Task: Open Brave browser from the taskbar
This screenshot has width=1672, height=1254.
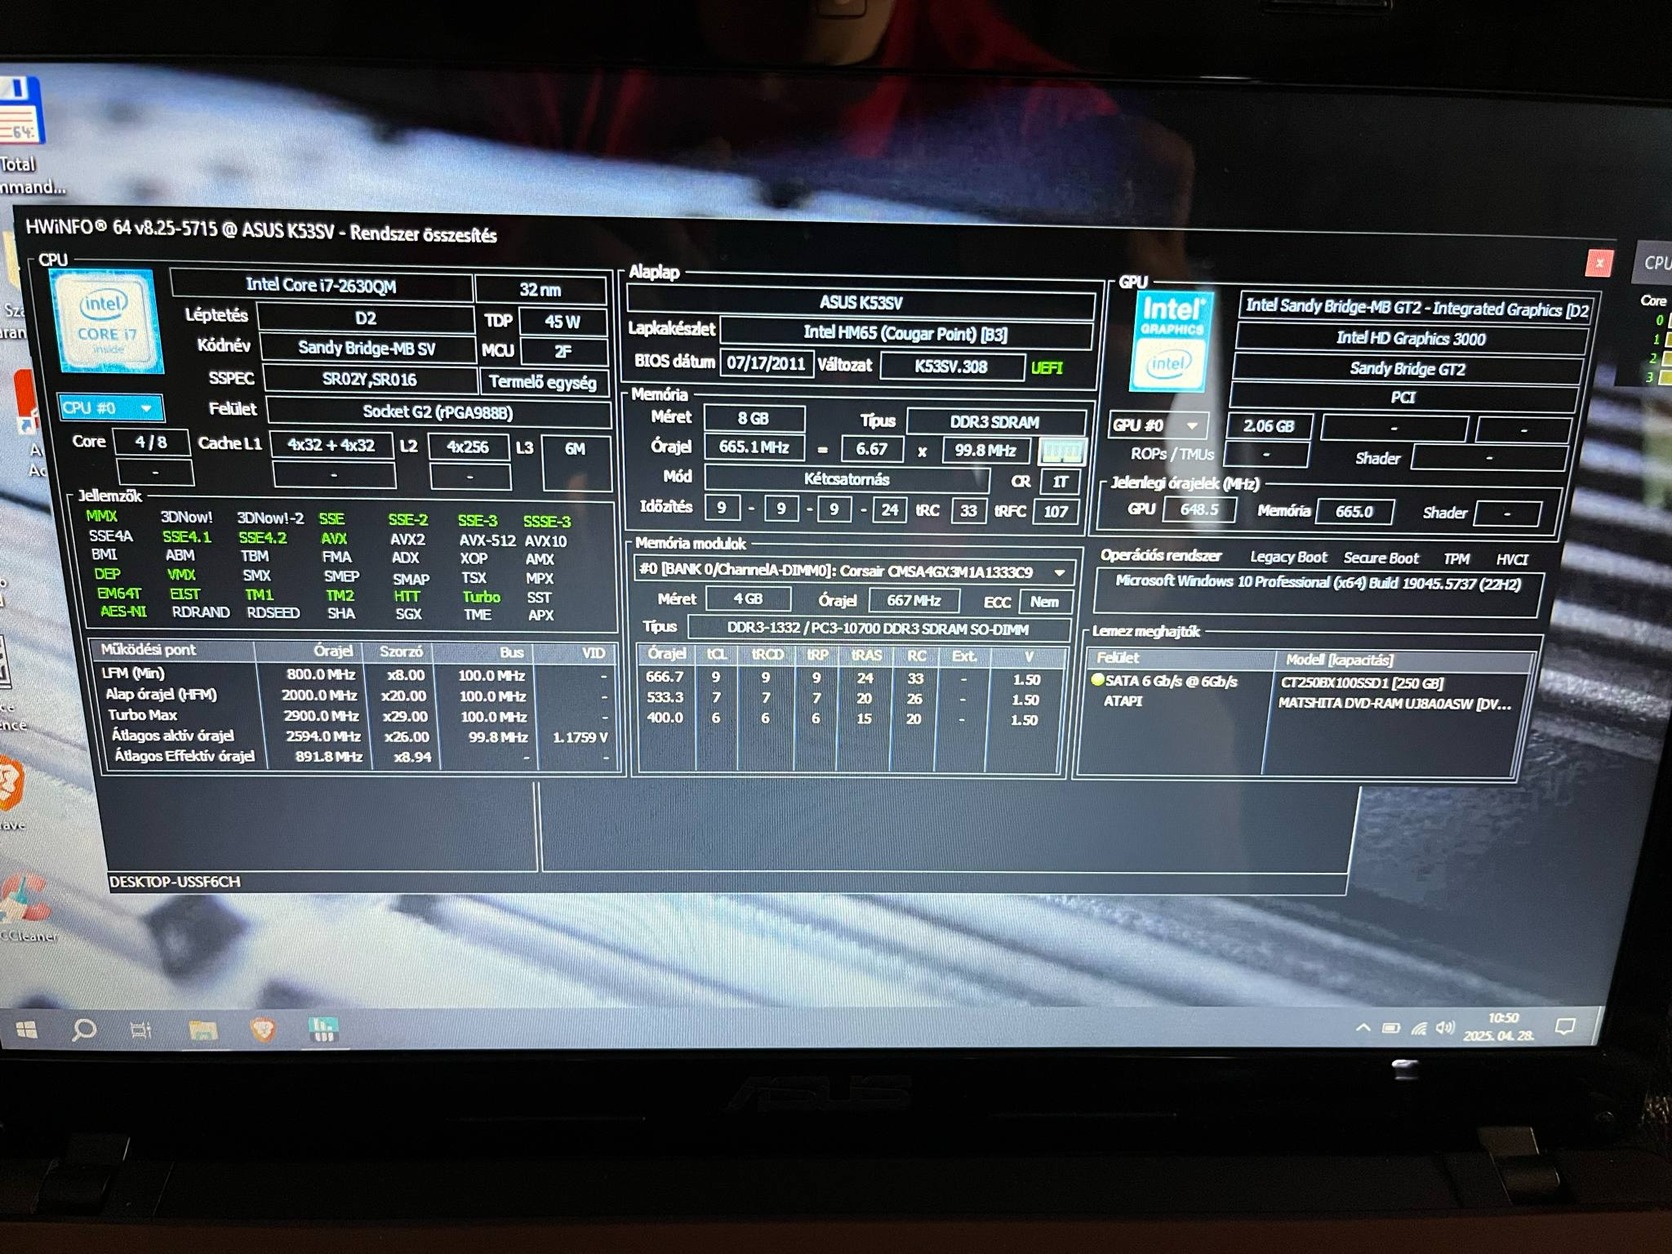Action: [x=262, y=1029]
